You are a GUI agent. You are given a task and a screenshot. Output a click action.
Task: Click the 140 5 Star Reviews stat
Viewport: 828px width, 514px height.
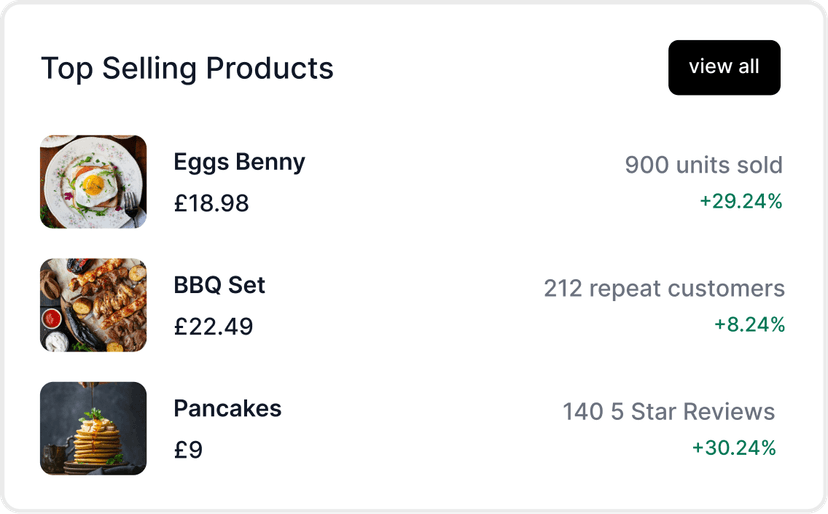(x=668, y=412)
